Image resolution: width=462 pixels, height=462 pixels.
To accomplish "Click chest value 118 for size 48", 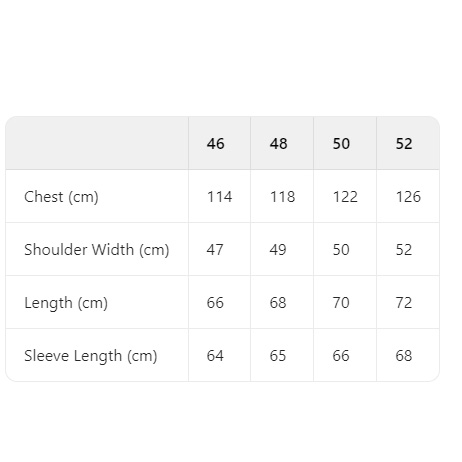I will click(282, 197).
